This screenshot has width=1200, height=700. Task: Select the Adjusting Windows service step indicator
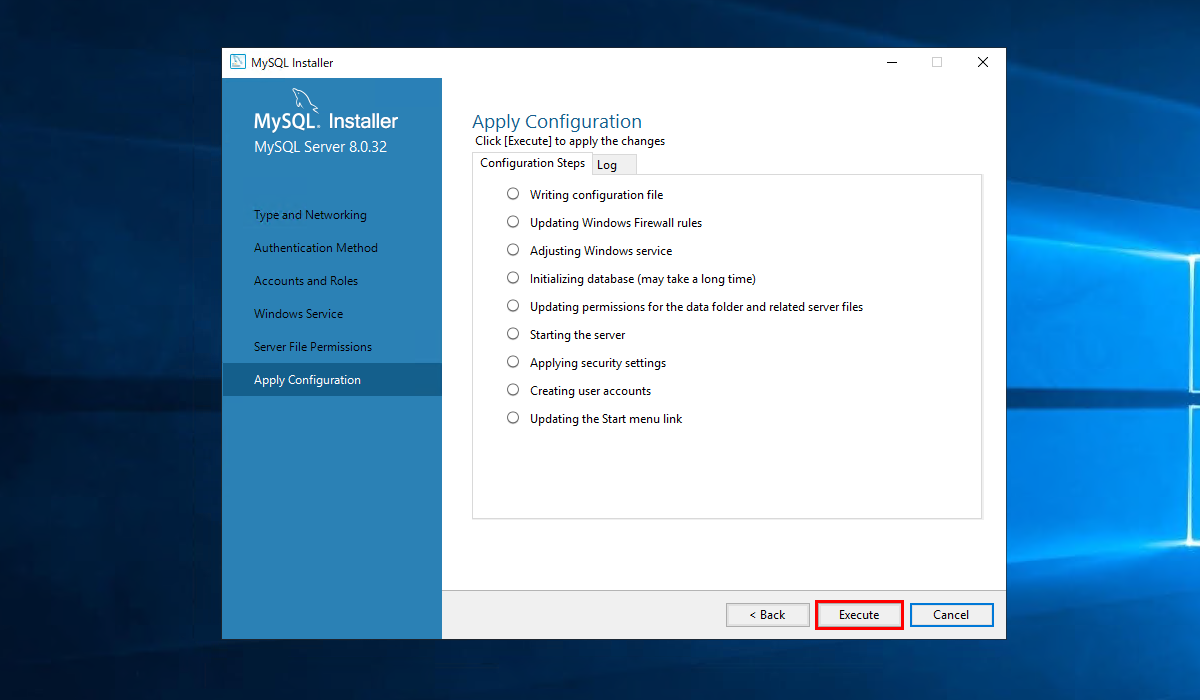point(513,250)
